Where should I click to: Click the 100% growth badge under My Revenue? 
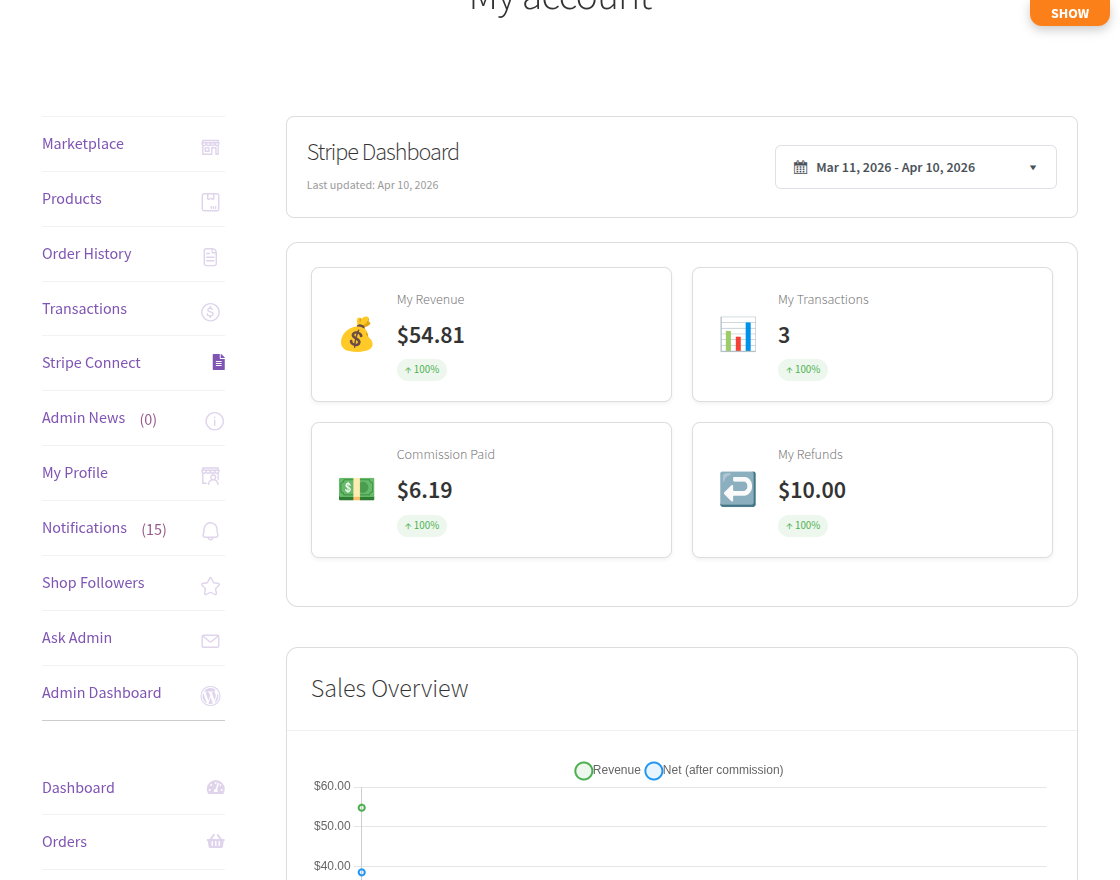[421, 369]
